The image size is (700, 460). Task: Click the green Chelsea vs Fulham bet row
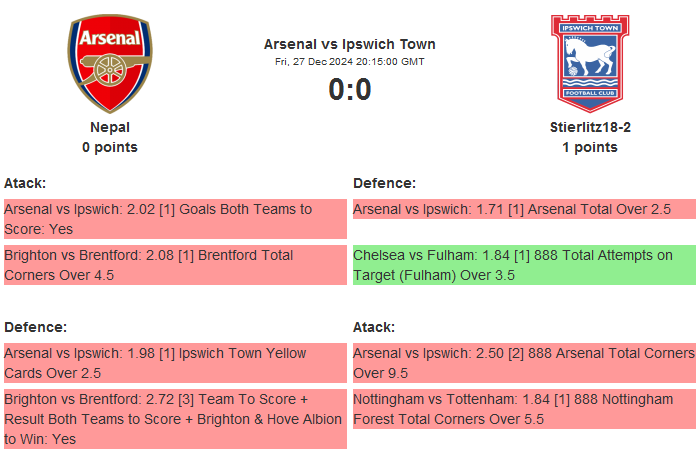pyautogui.click(x=524, y=265)
